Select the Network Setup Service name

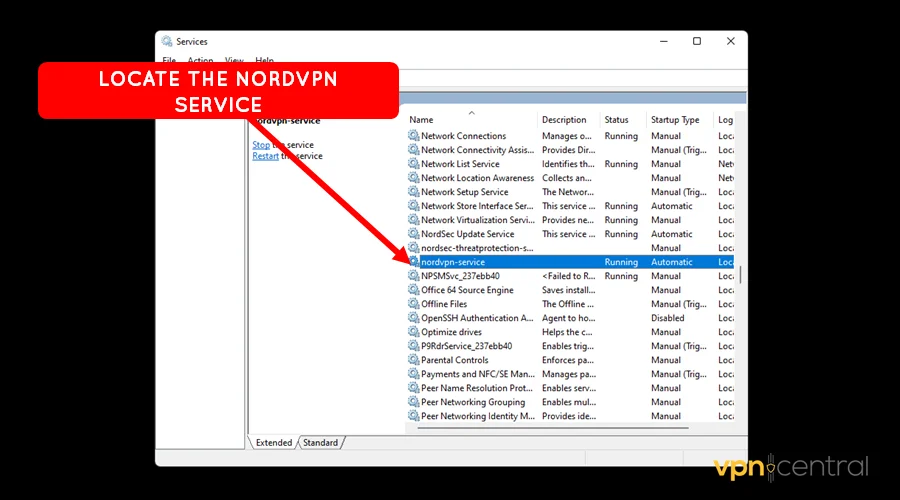464,192
